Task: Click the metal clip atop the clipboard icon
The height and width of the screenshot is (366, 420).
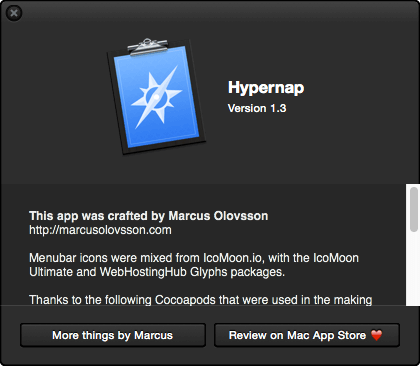Action: coord(148,46)
